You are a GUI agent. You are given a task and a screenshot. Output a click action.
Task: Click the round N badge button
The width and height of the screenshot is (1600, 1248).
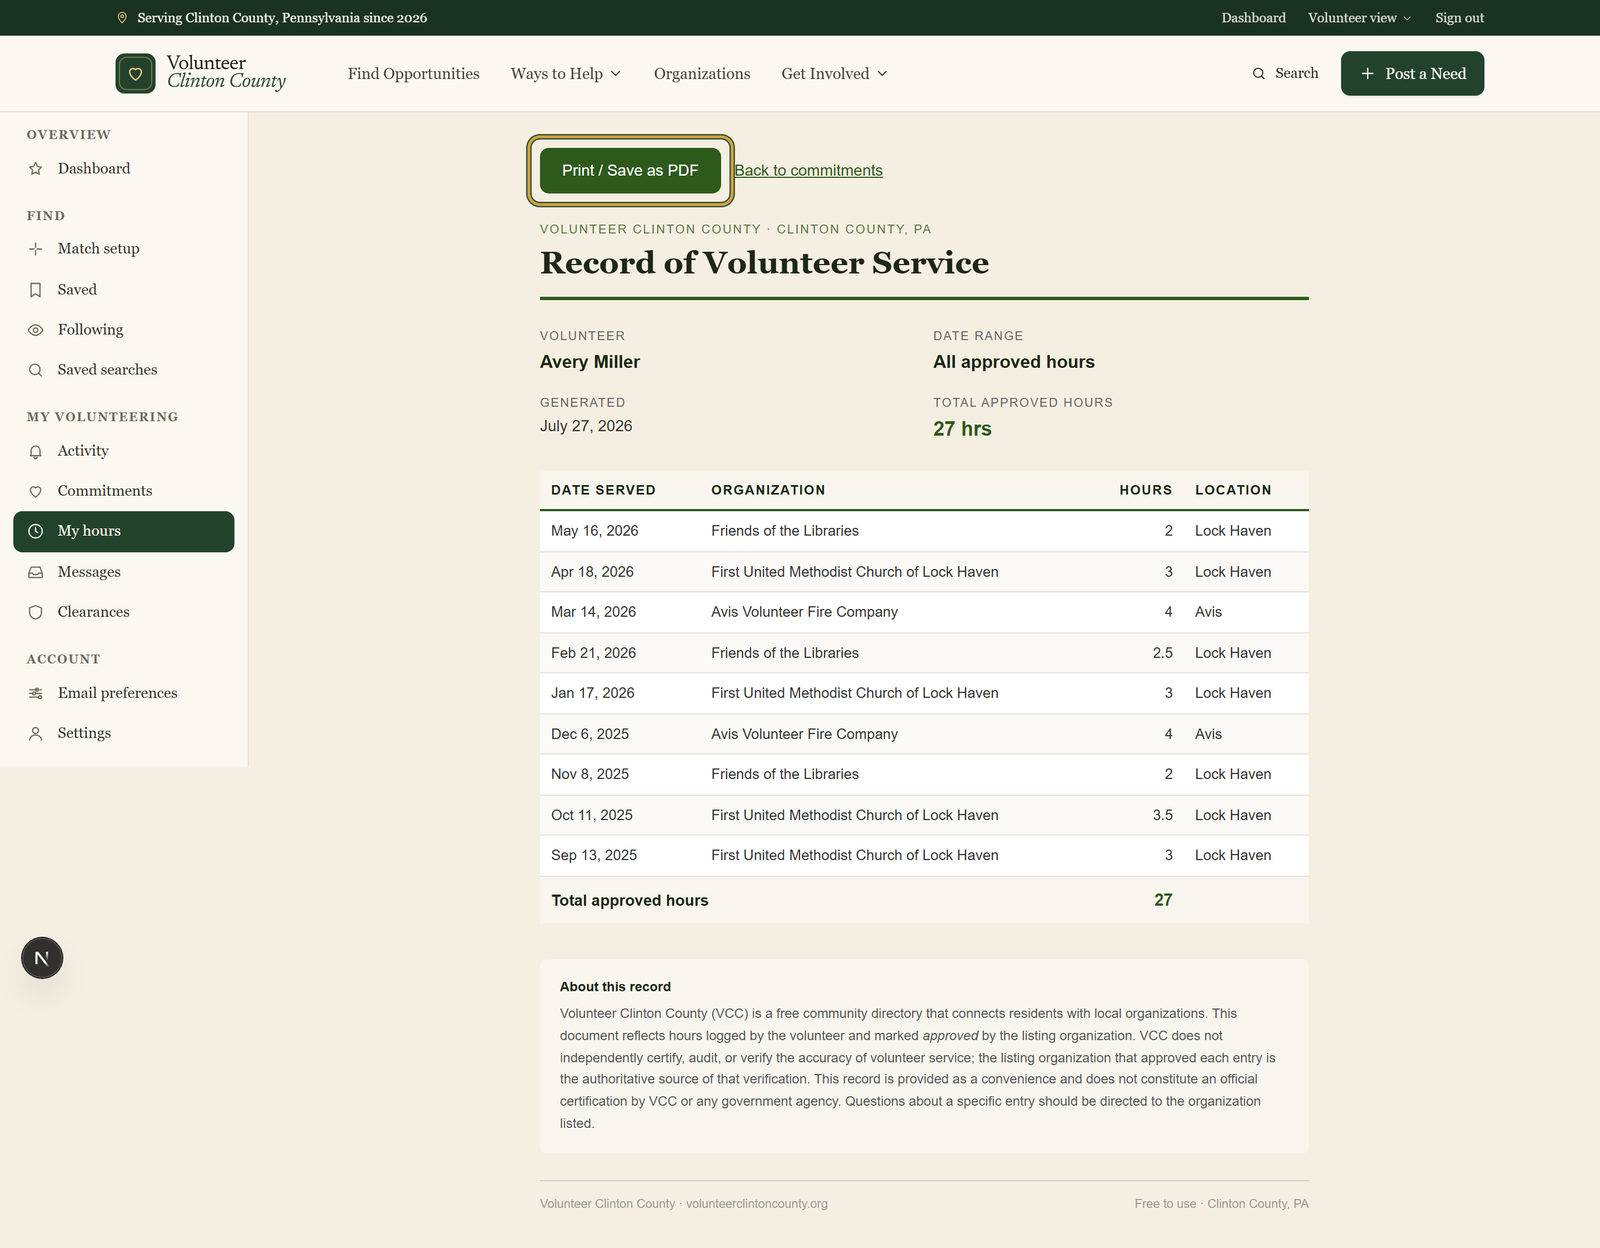click(x=42, y=958)
